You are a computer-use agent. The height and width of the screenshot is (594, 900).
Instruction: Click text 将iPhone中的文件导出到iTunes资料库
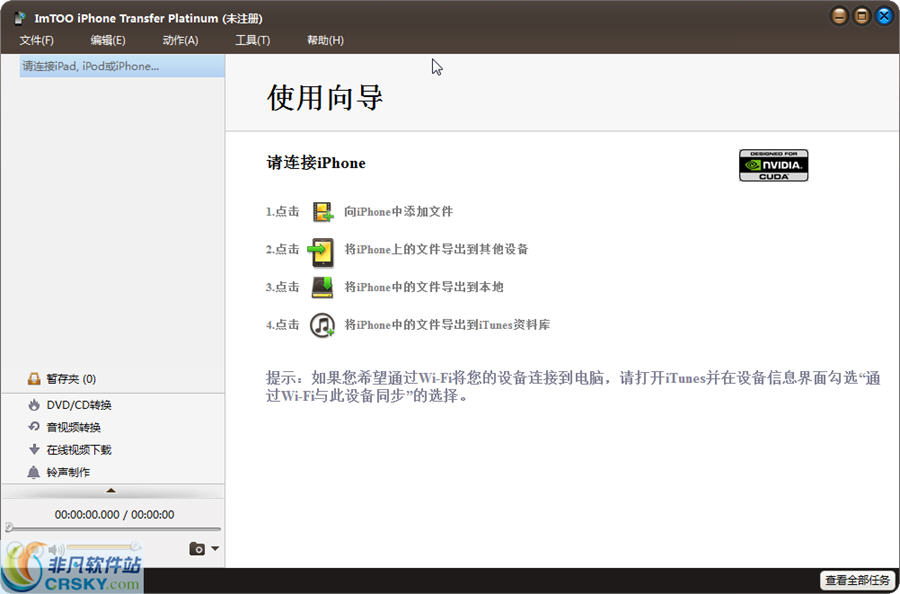tap(447, 325)
